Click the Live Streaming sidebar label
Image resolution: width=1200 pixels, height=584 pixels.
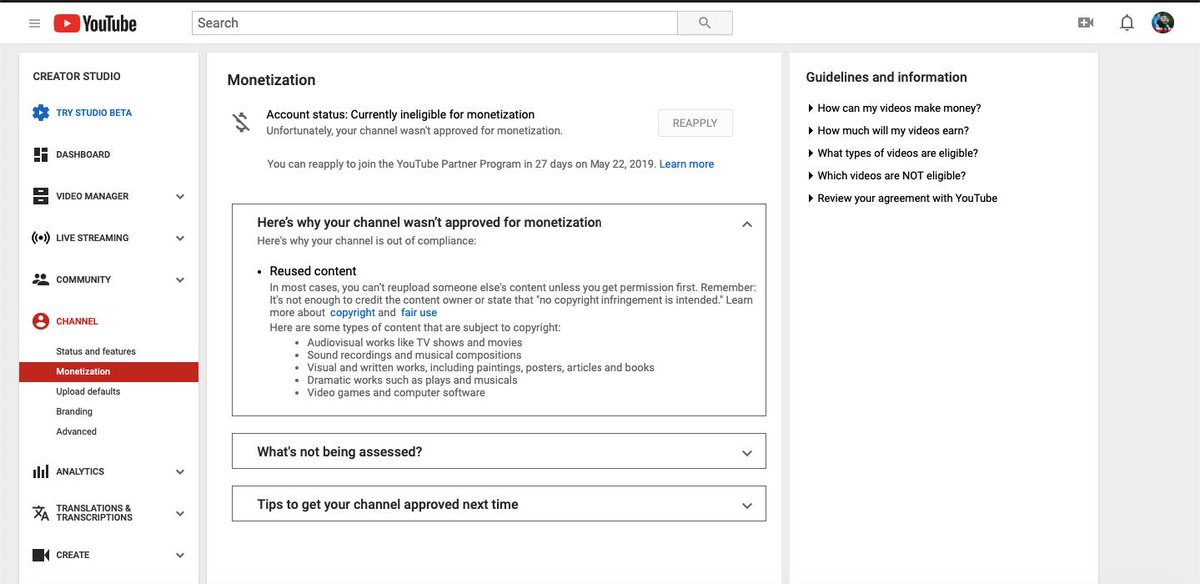click(92, 238)
